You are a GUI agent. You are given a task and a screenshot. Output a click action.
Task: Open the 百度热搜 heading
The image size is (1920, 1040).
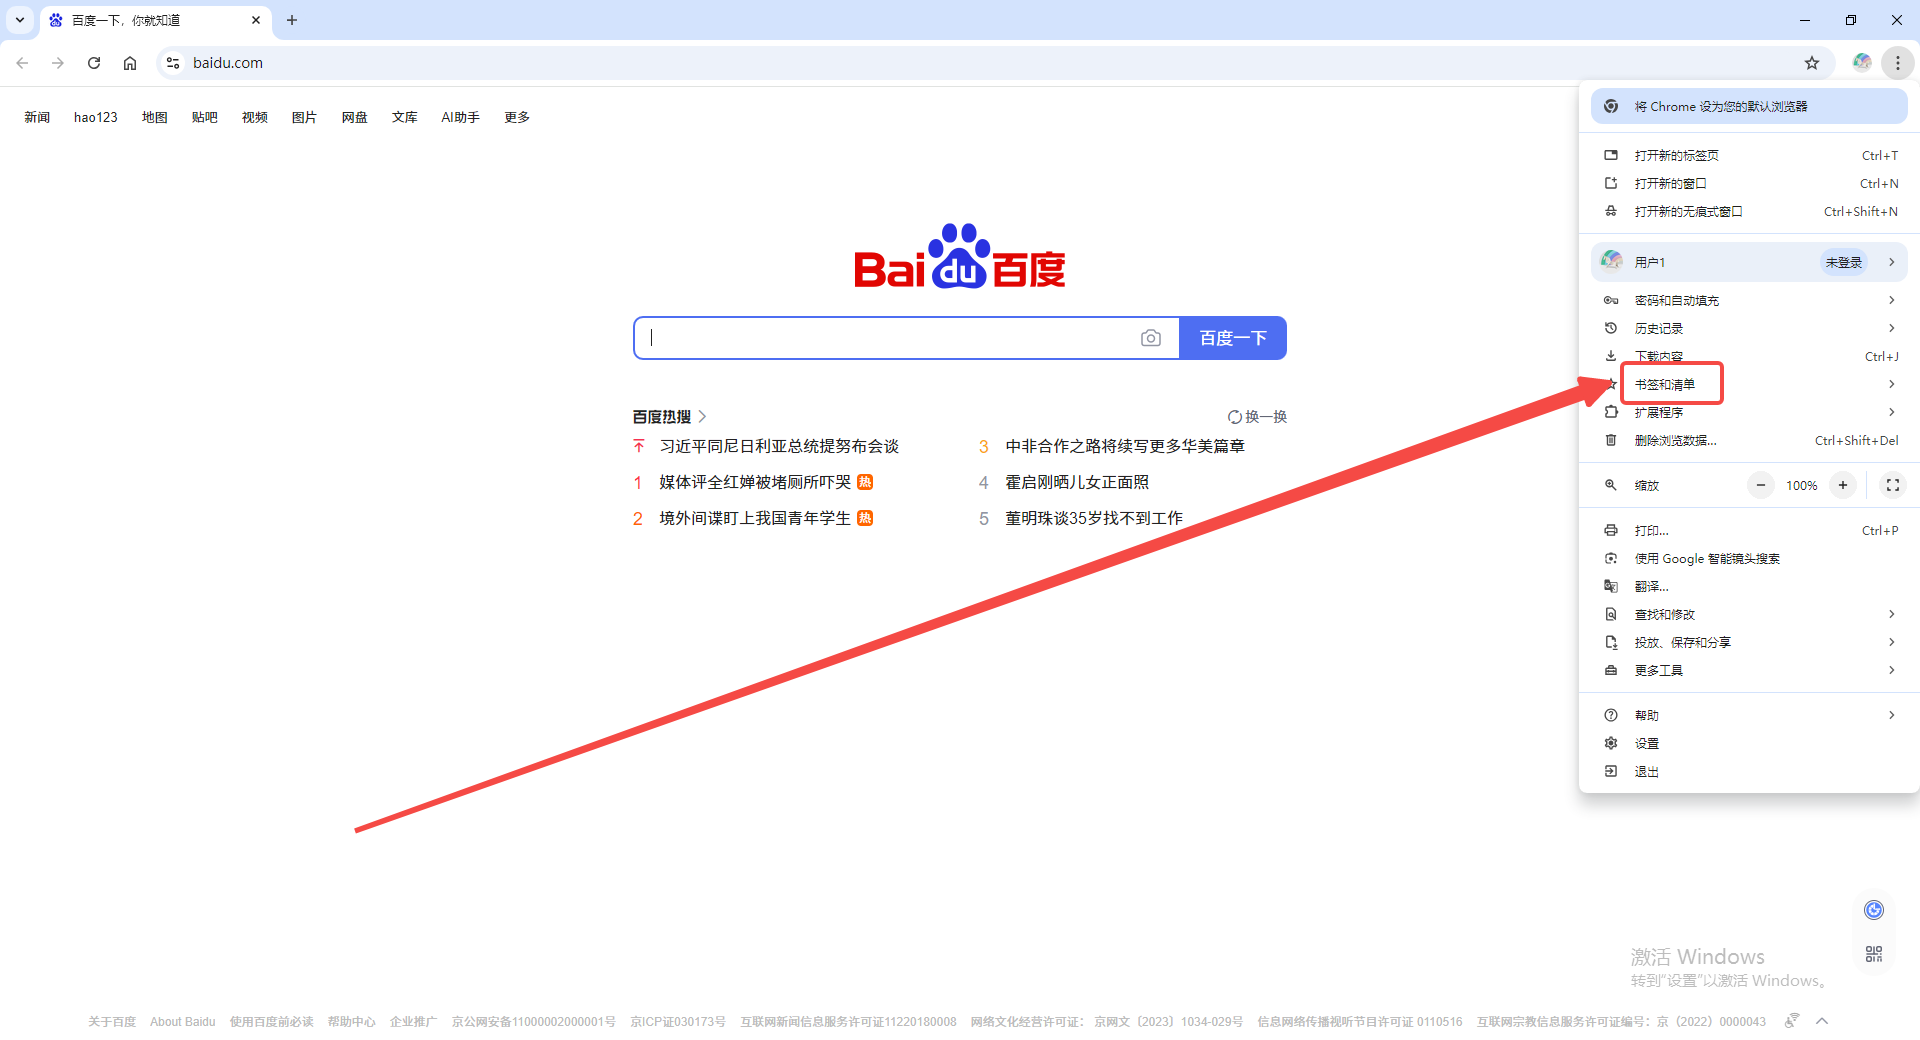click(x=669, y=417)
